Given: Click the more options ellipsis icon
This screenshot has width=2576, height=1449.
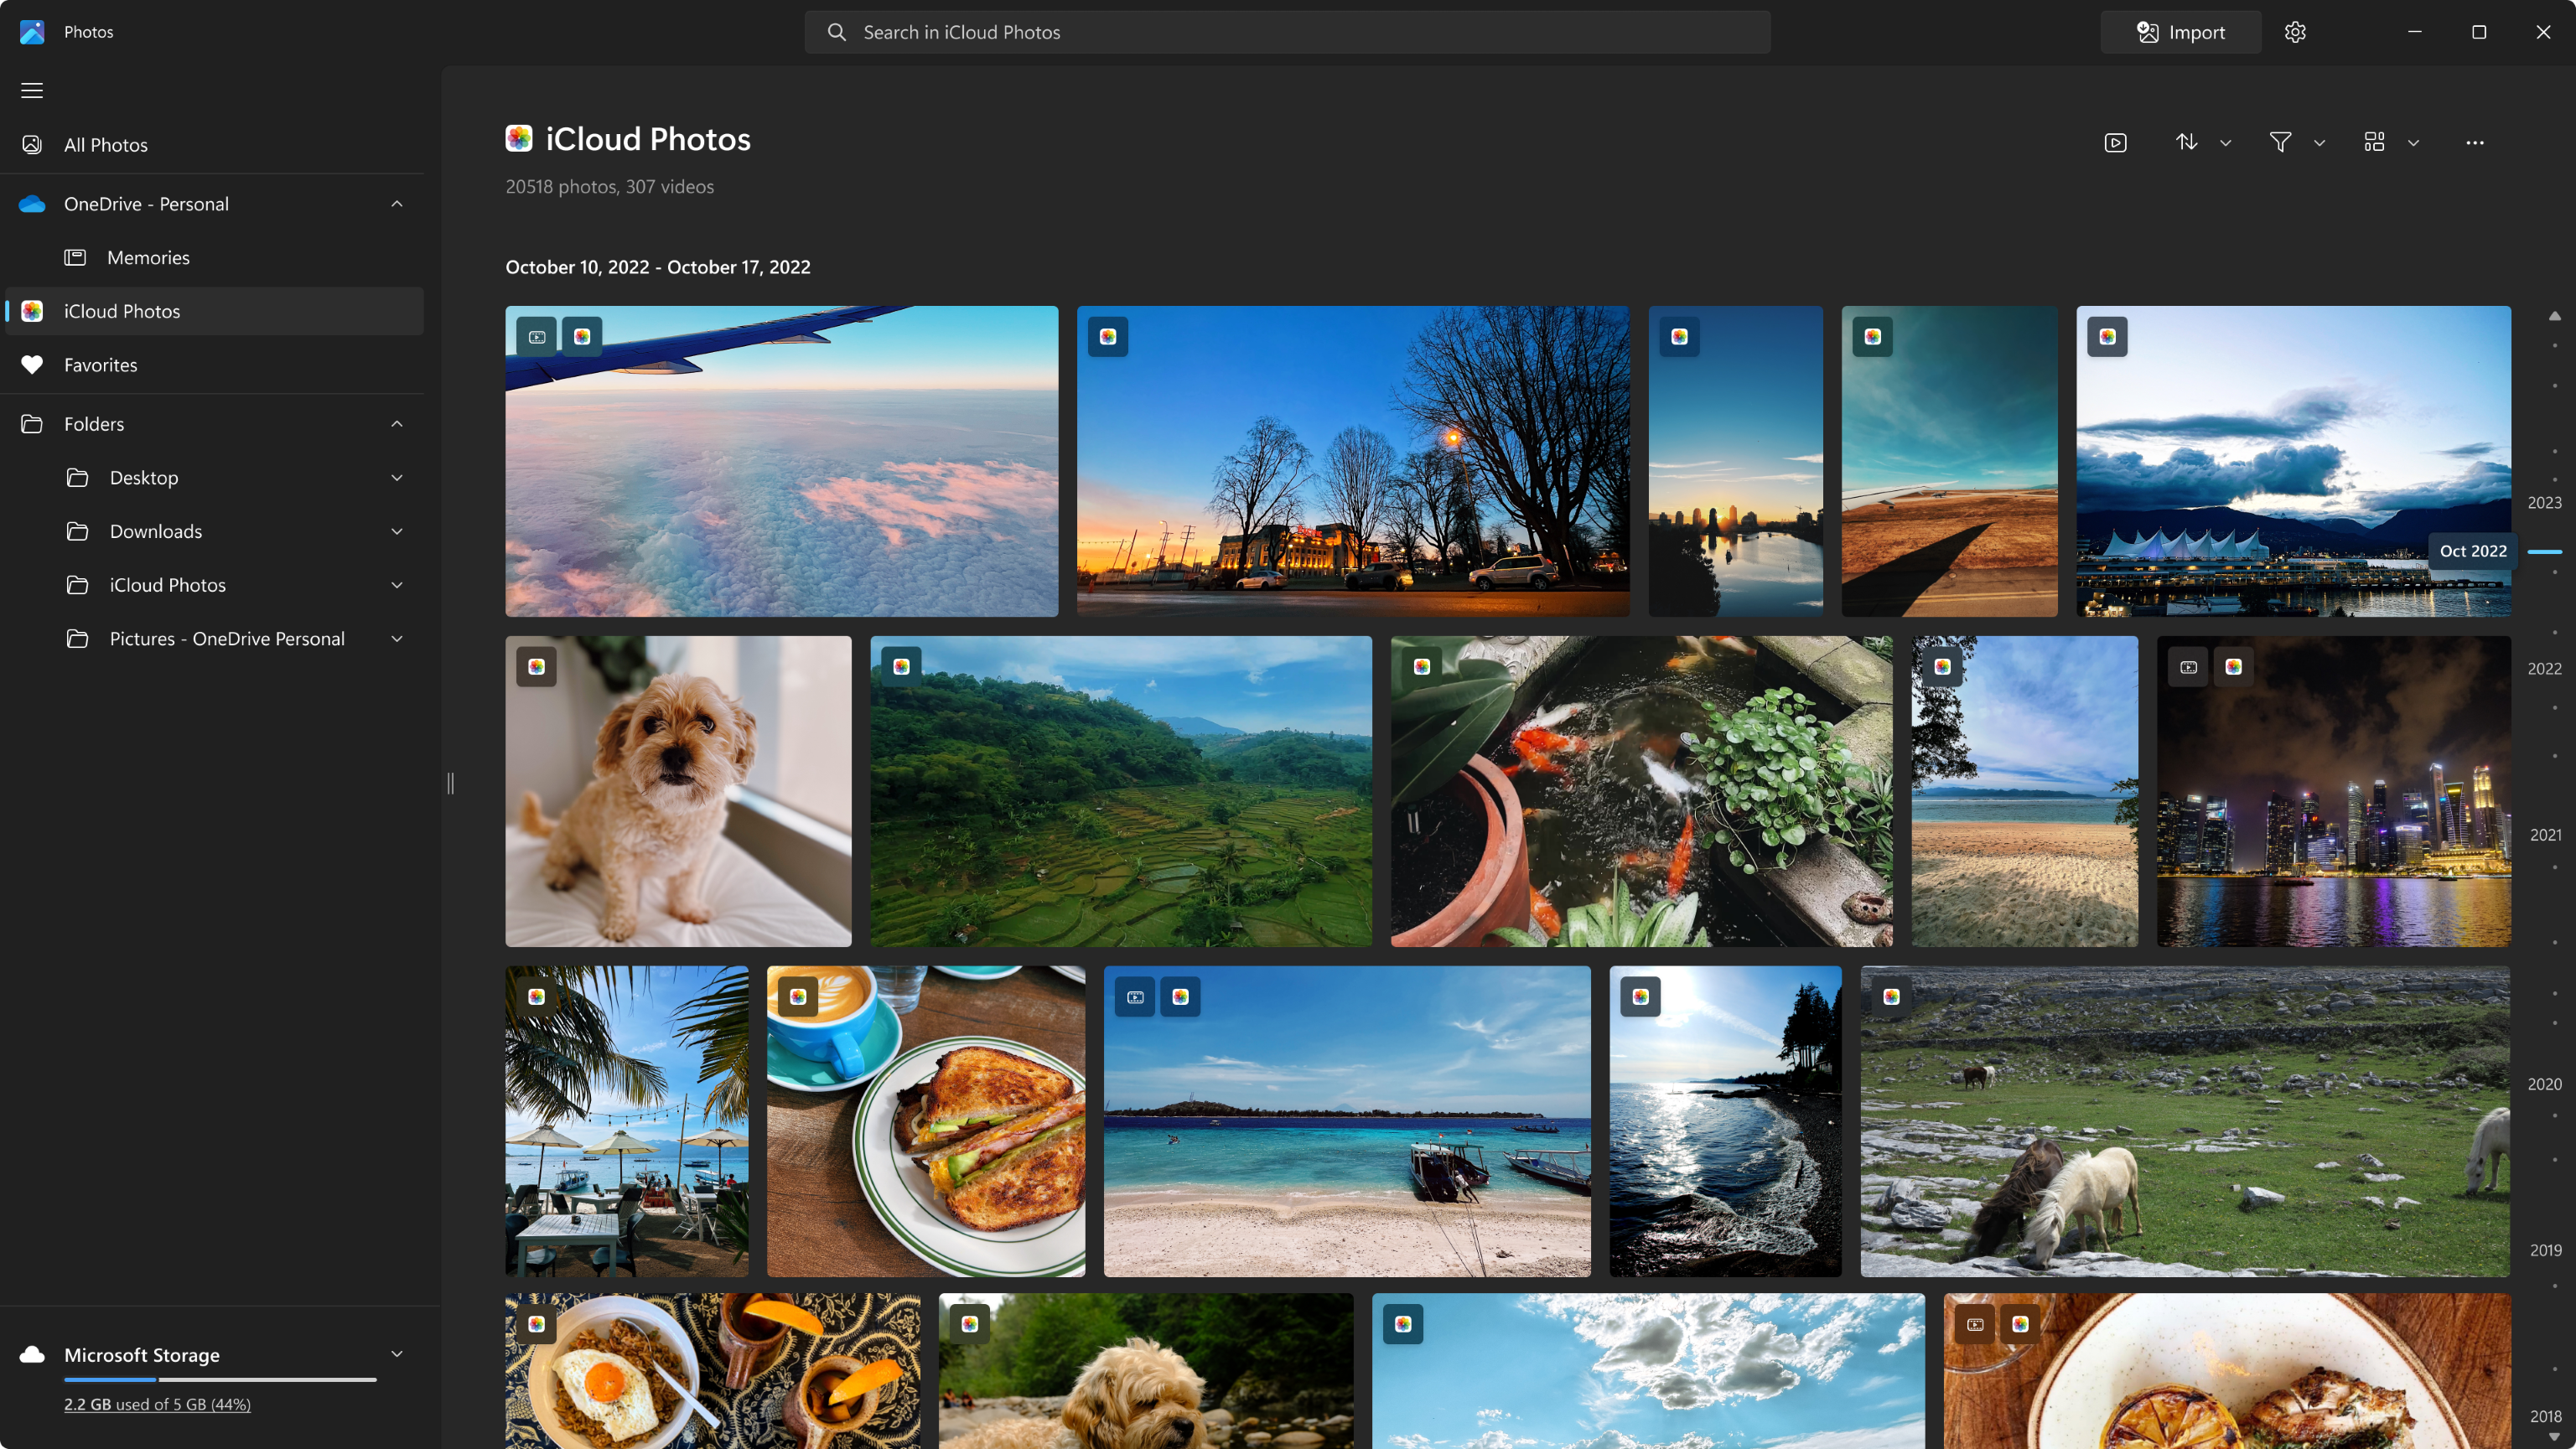Looking at the screenshot, I should pyautogui.click(x=2474, y=142).
